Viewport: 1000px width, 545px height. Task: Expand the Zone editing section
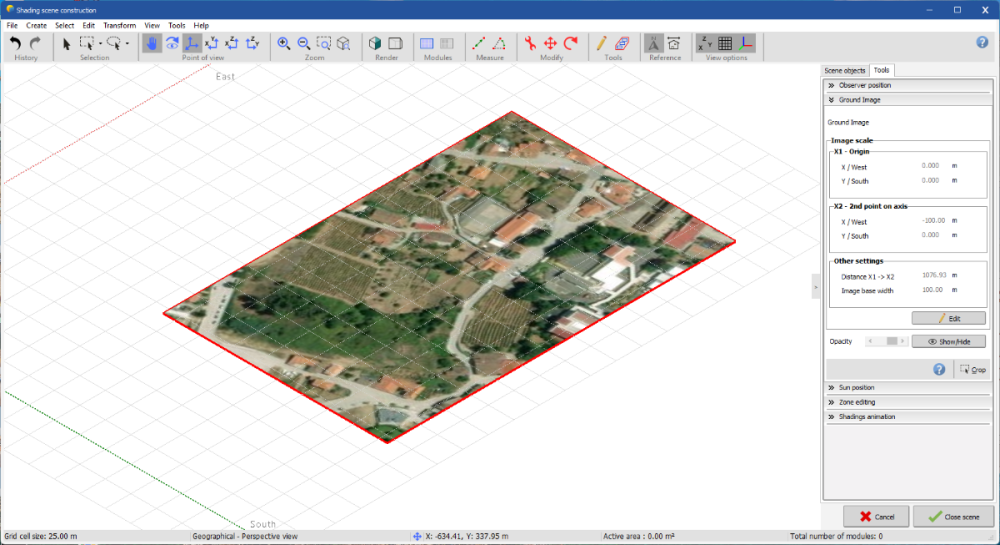point(856,402)
